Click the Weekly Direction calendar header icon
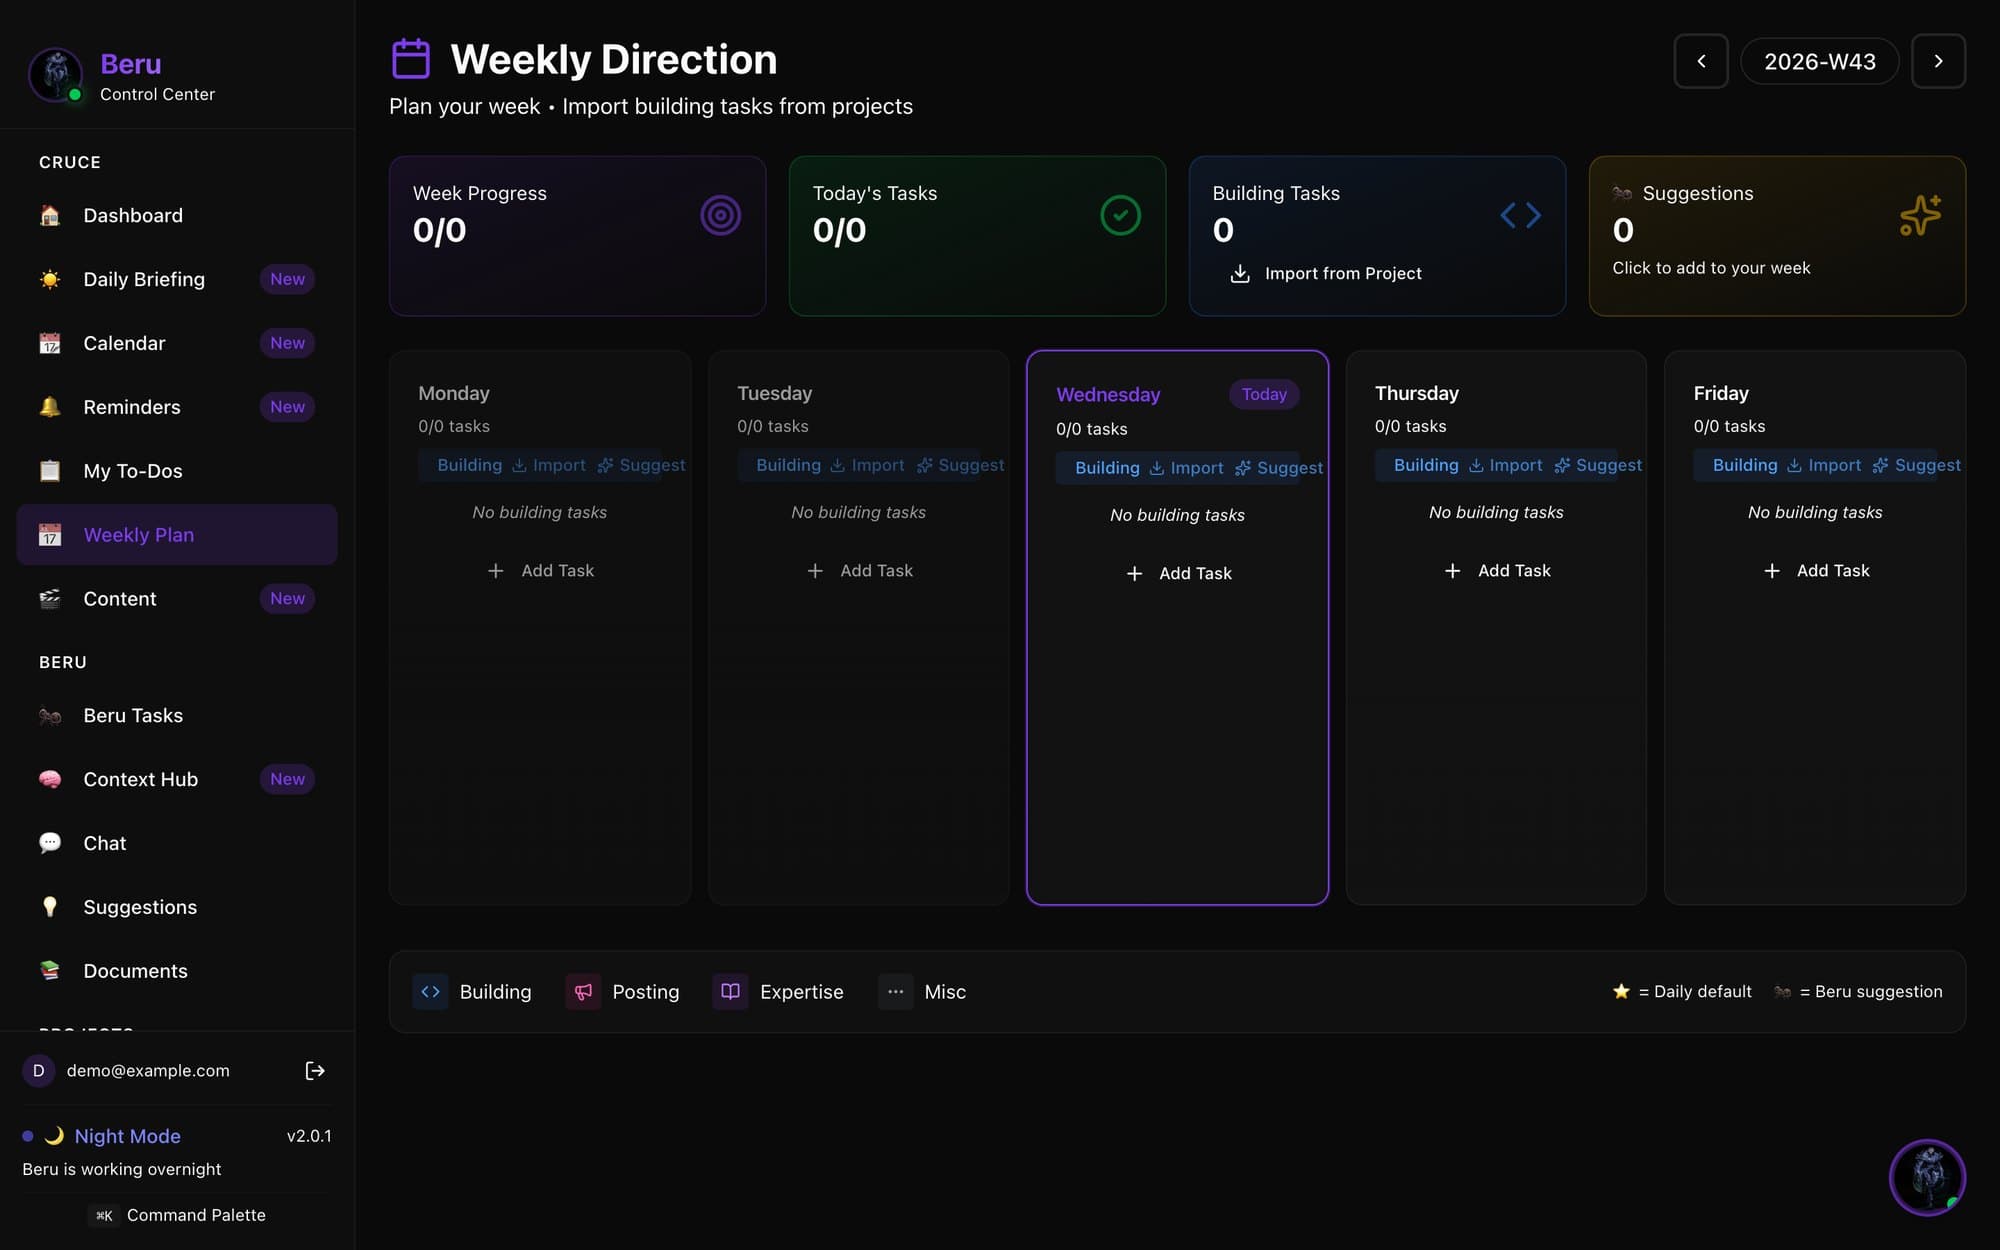Viewport: 2000px width, 1250px height. coord(411,59)
